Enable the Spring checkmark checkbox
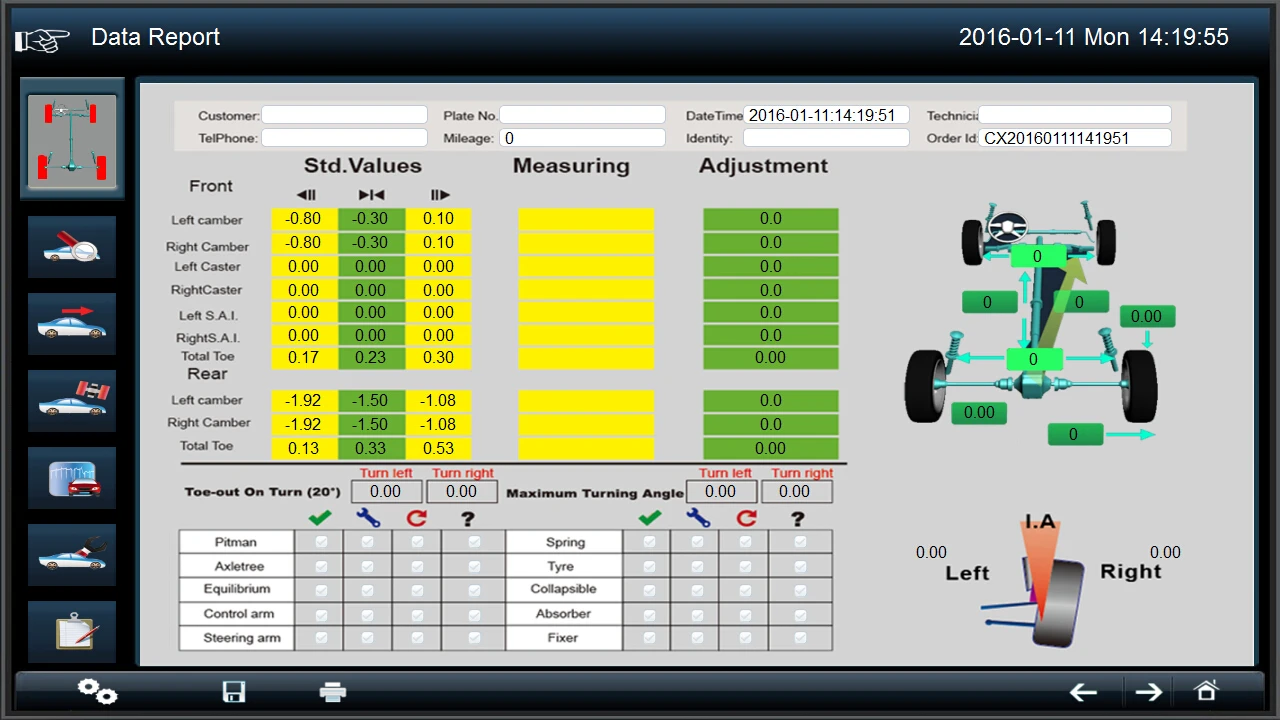The width and height of the screenshot is (1280, 720). click(648, 541)
